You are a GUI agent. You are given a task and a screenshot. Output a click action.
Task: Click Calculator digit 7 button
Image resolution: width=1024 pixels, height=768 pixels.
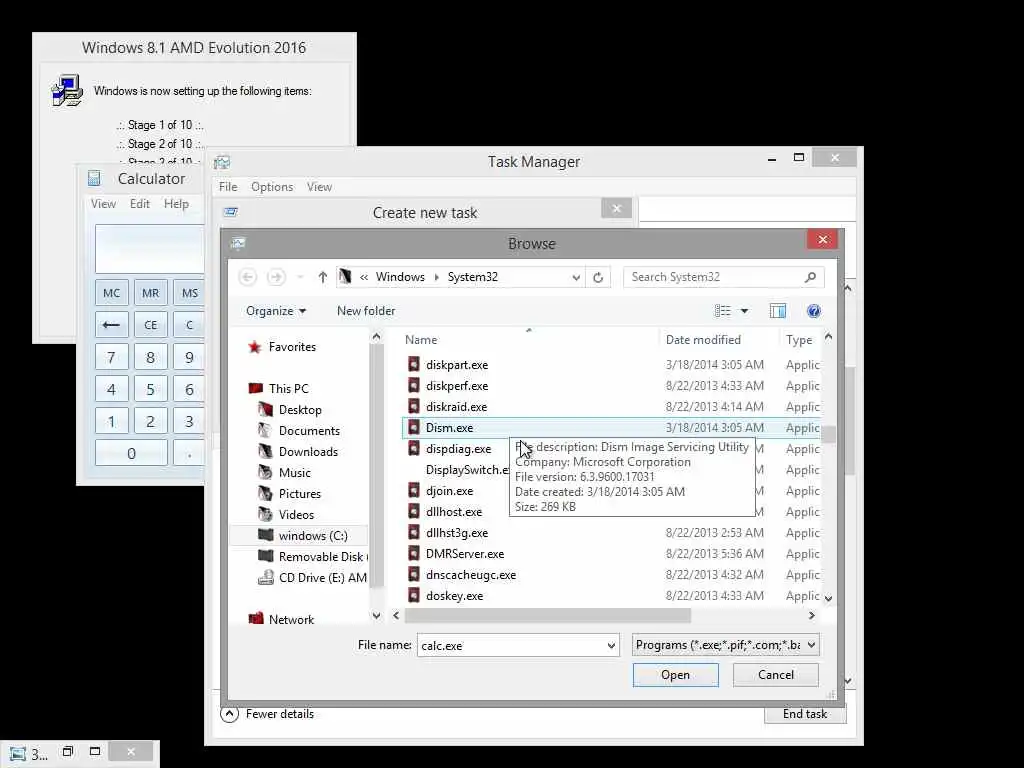[112, 357]
